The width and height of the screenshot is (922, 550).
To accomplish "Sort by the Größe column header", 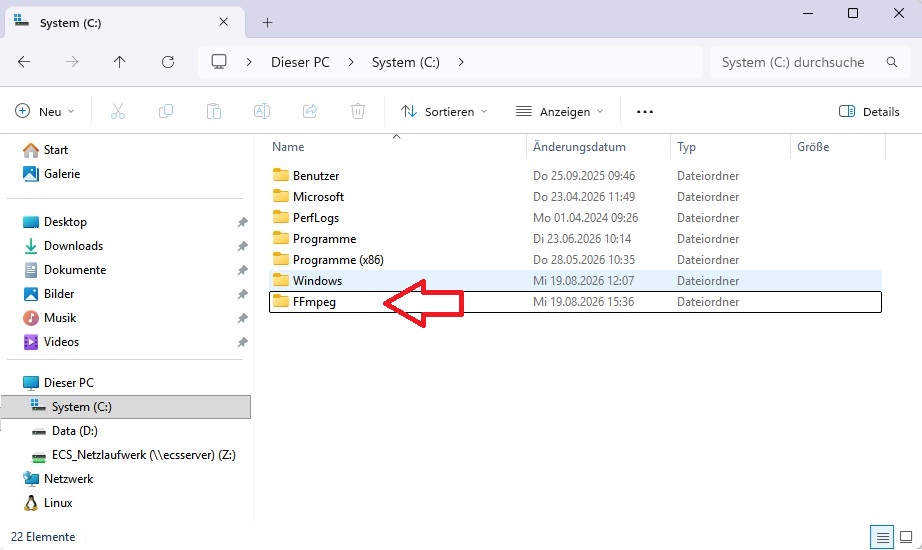I will coord(813,147).
